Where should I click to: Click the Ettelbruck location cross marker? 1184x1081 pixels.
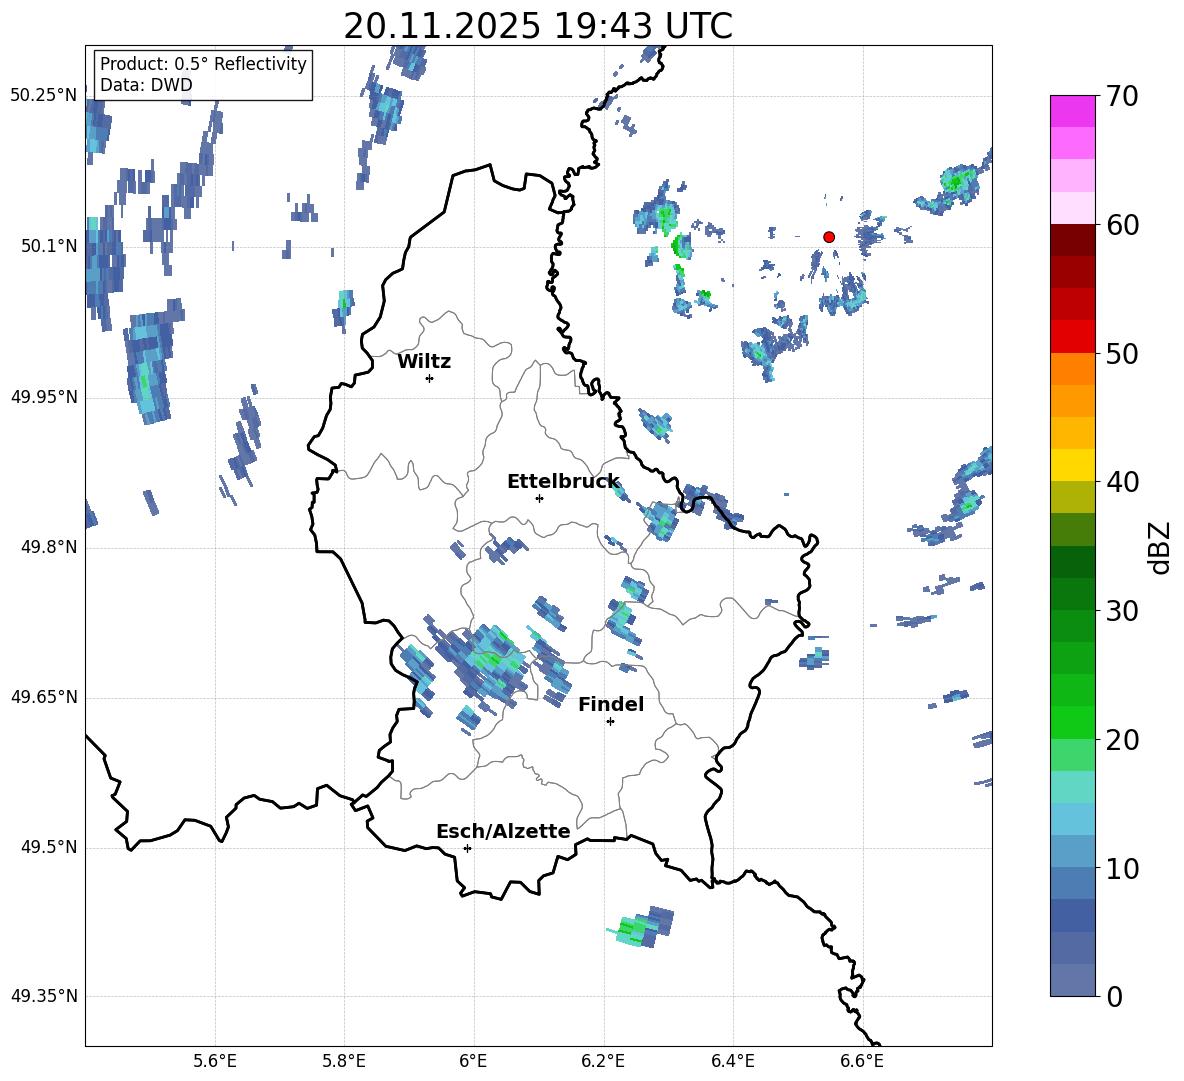[x=539, y=498]
